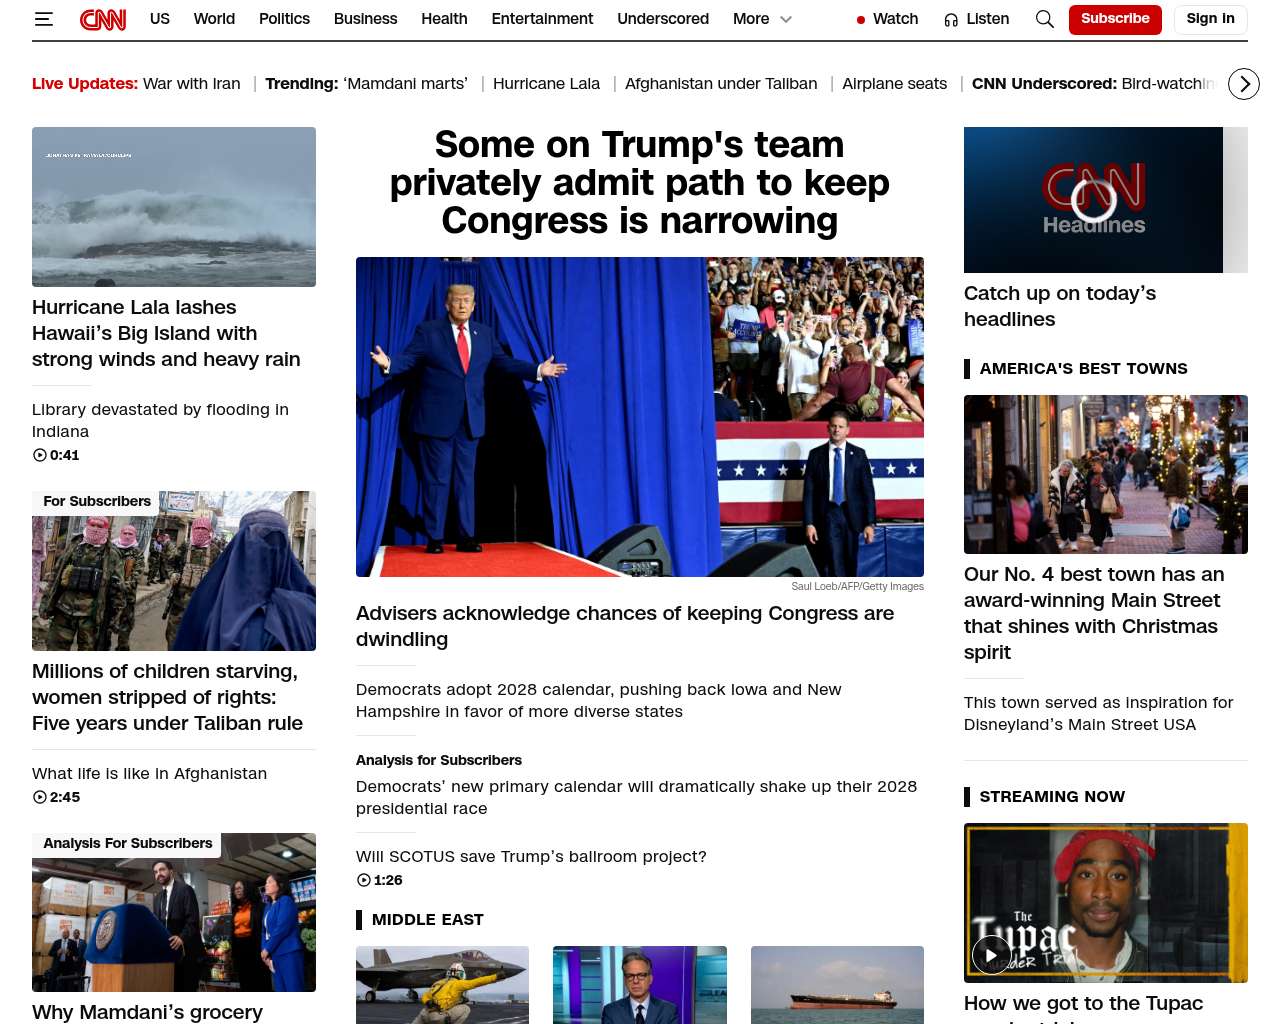Image resolution: width=1280 pixels, height=1024 pixels.
Task: Open main Trump's team Congress headline
Action: [640, 183]
